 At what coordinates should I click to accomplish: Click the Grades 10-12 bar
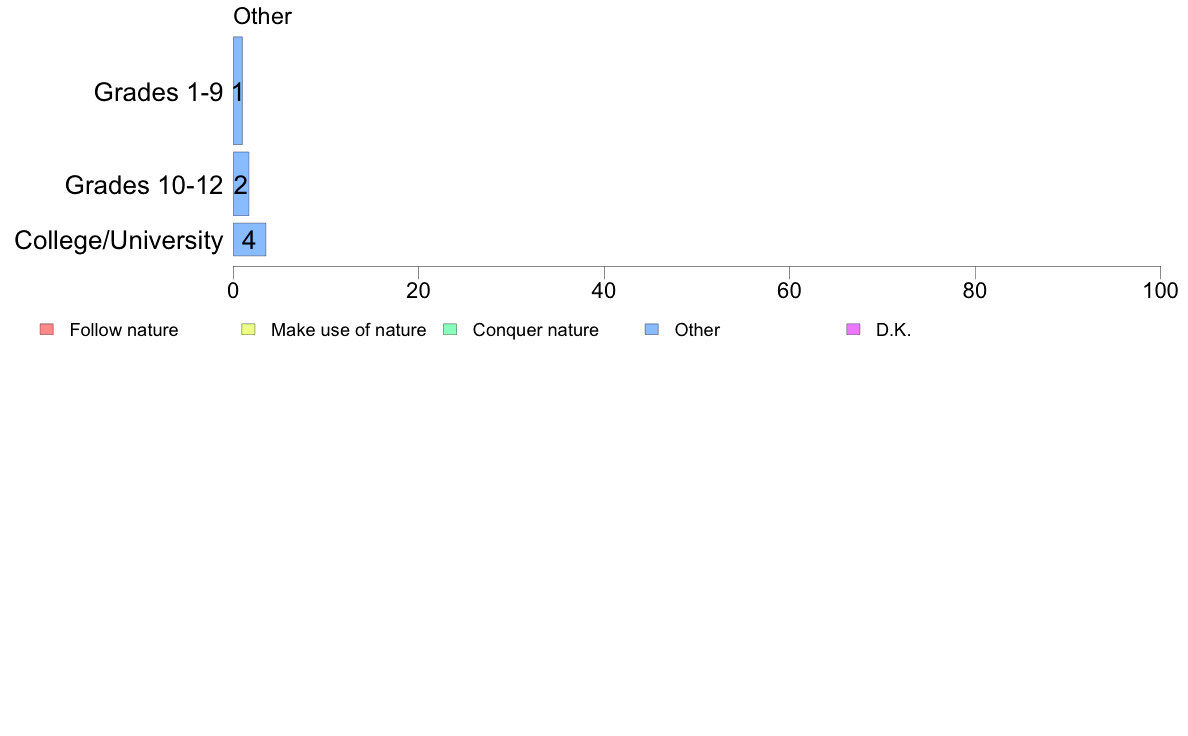[x=241, y=183]
